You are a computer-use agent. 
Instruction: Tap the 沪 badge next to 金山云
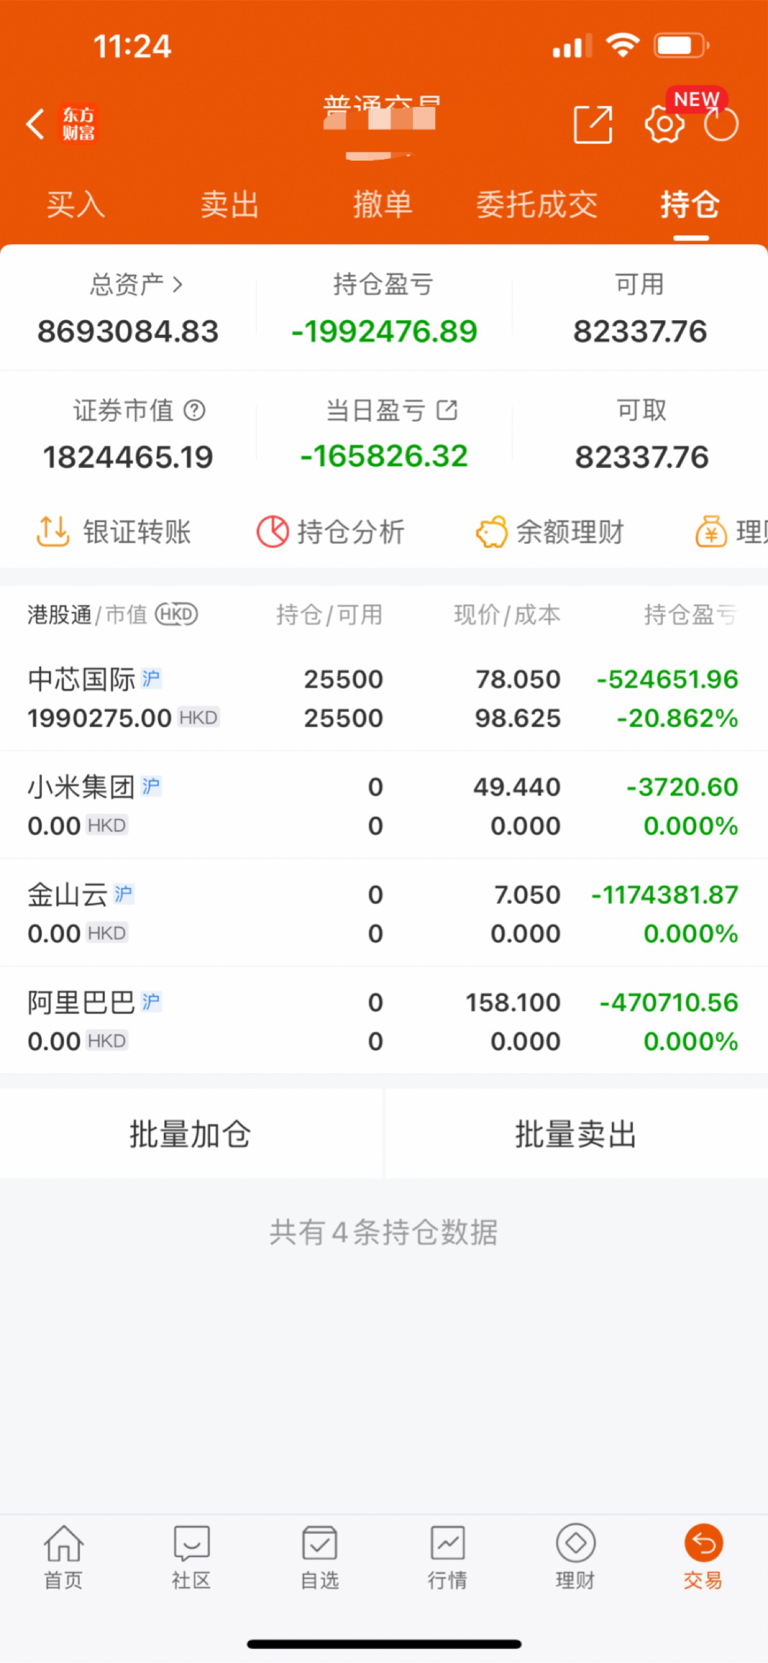[123, 893]
